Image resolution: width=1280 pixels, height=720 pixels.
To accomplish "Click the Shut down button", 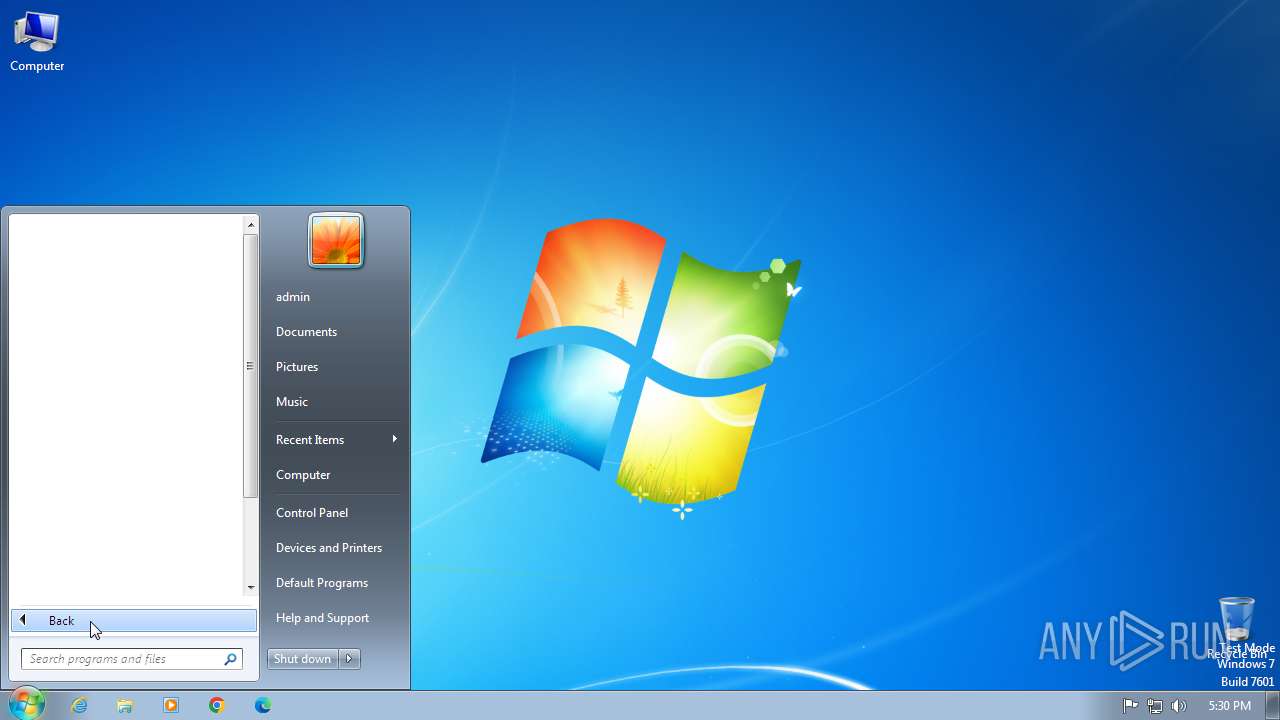I will coord(303,659).
